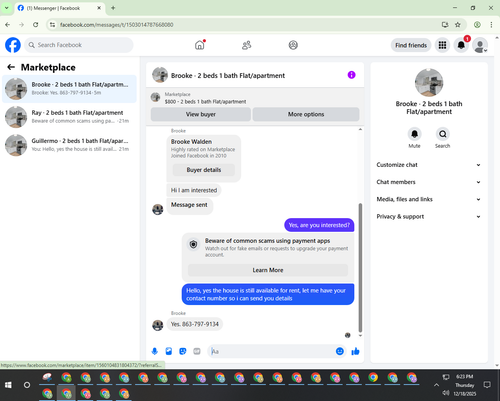Click 'Yes. 863-797-9134' message
Viewport: 500px width, 401px height.
(x=195, y=324)
